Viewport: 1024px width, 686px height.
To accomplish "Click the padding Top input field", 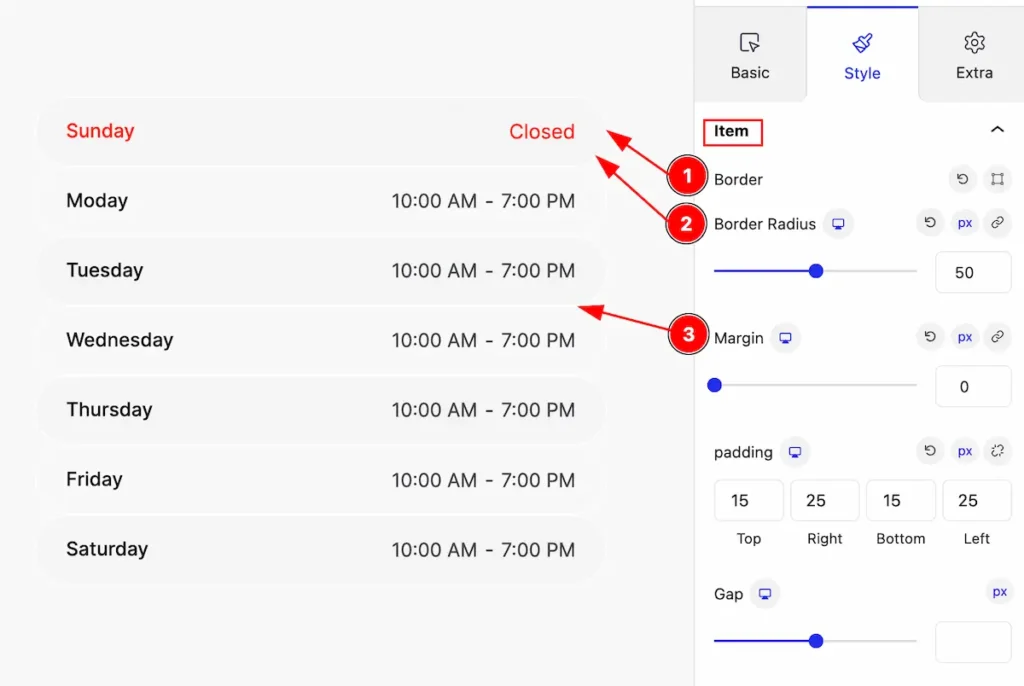I will (x=748, y=500).
